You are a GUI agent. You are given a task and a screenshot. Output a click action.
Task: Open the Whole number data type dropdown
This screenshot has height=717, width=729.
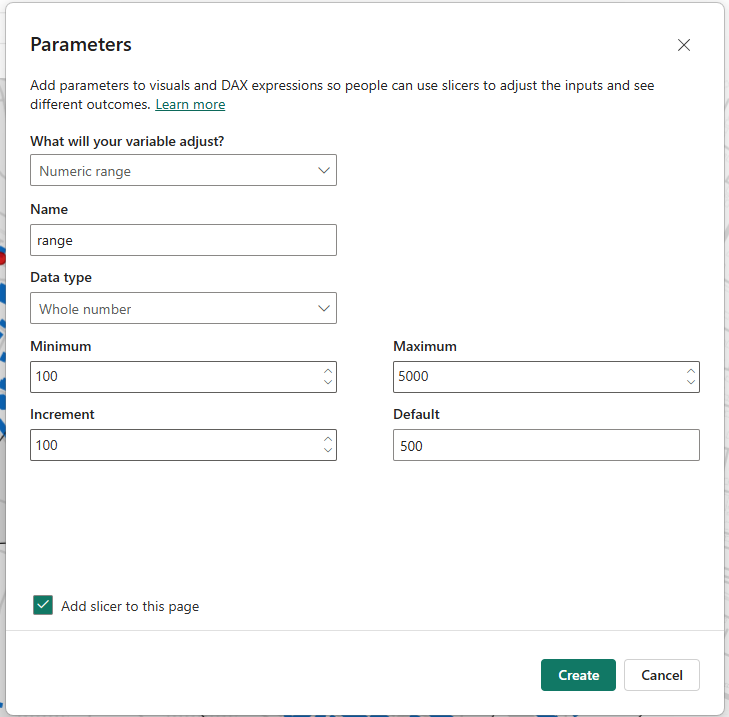(170, 309)
